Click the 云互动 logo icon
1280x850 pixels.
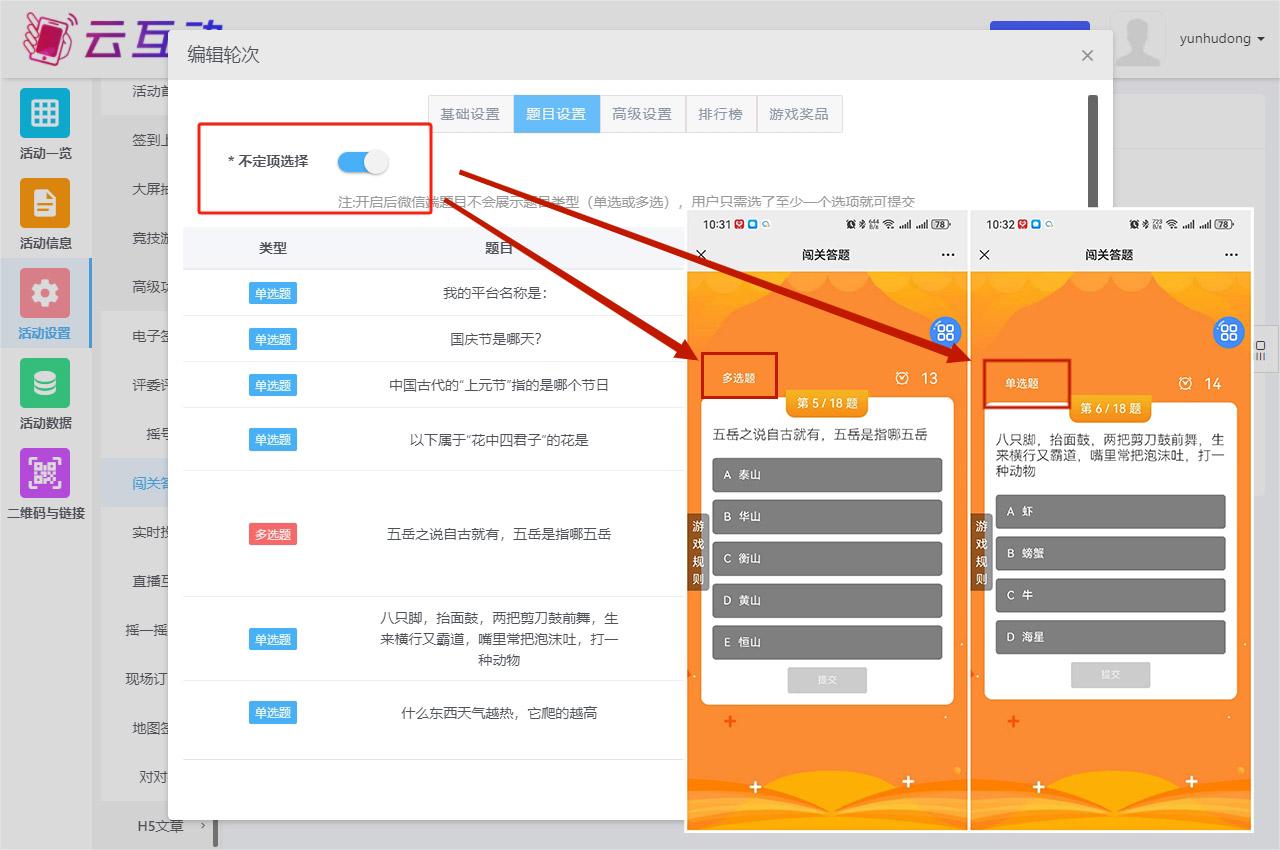[x=48, y=39]
